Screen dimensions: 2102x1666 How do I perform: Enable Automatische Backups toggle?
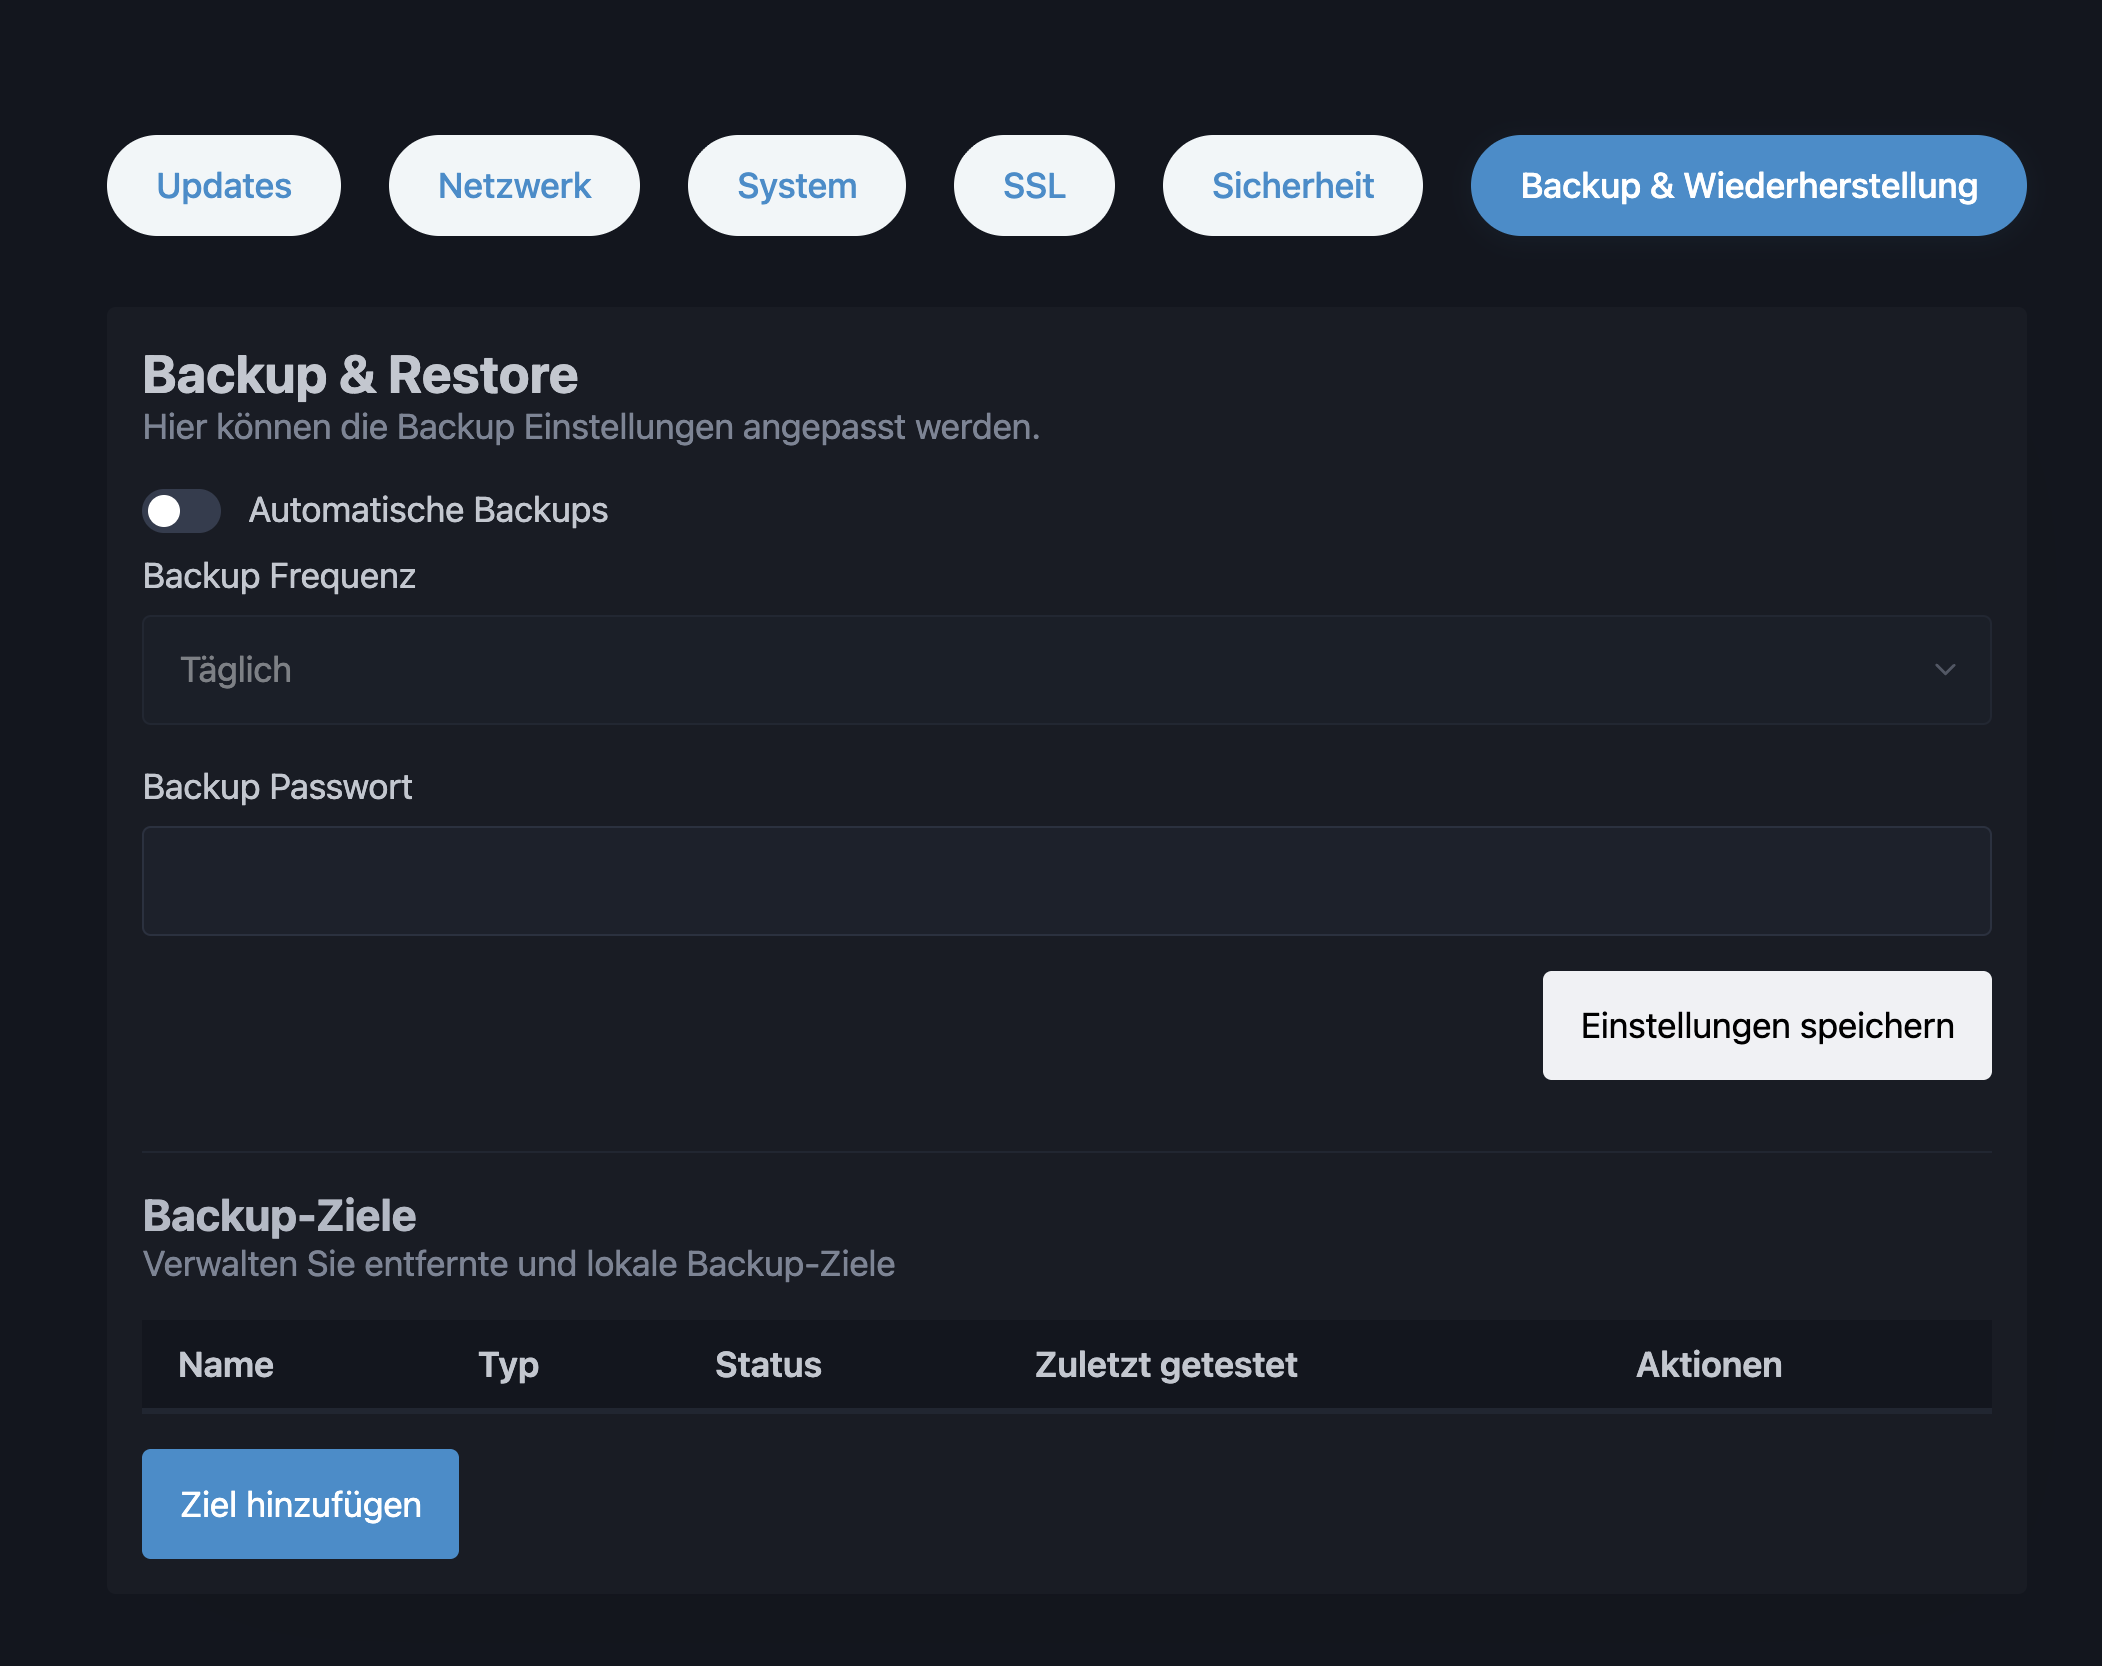(180, 511)
